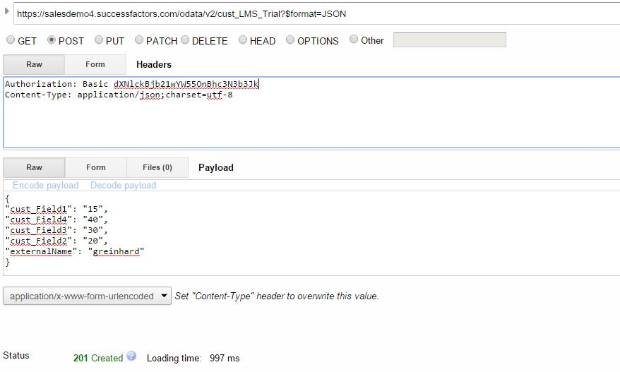Switch Headers to Form tab
620x372 pixels.
[95, 64]
